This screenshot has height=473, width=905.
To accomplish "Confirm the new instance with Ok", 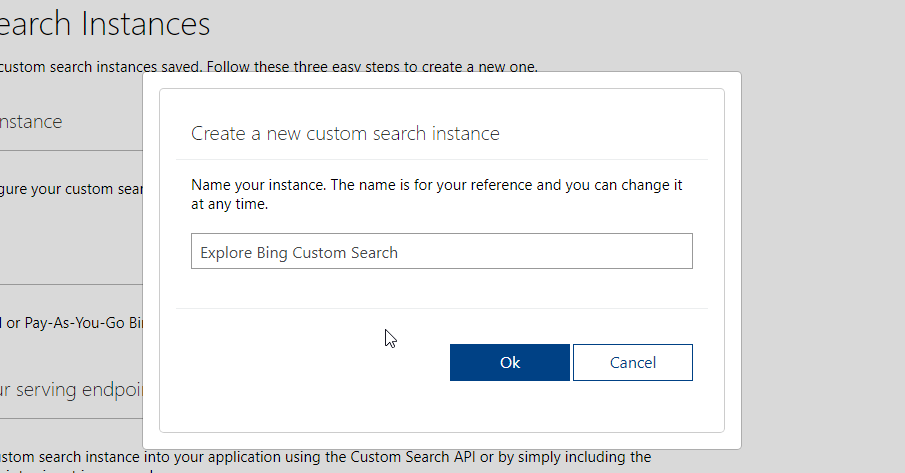I will click(x=509, y=363).
